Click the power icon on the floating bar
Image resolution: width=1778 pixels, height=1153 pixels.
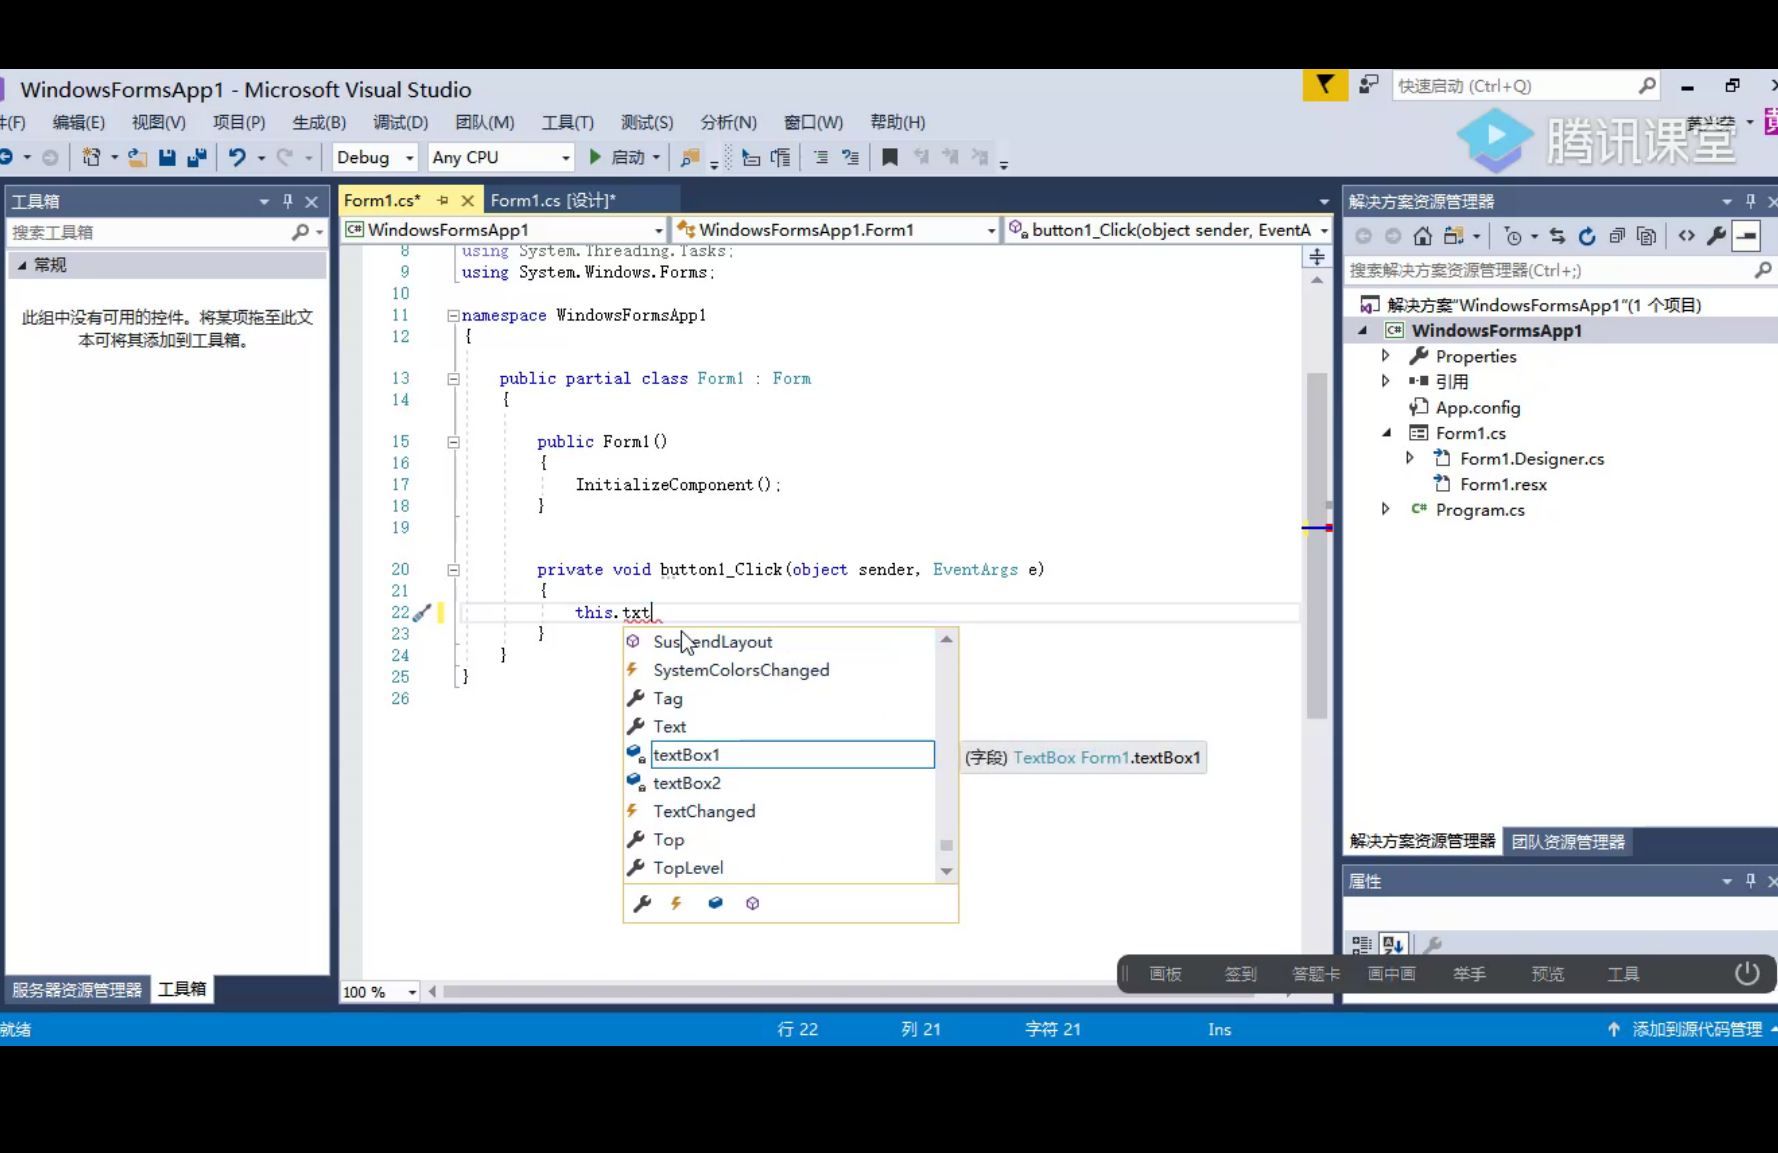pos(1747,973)
